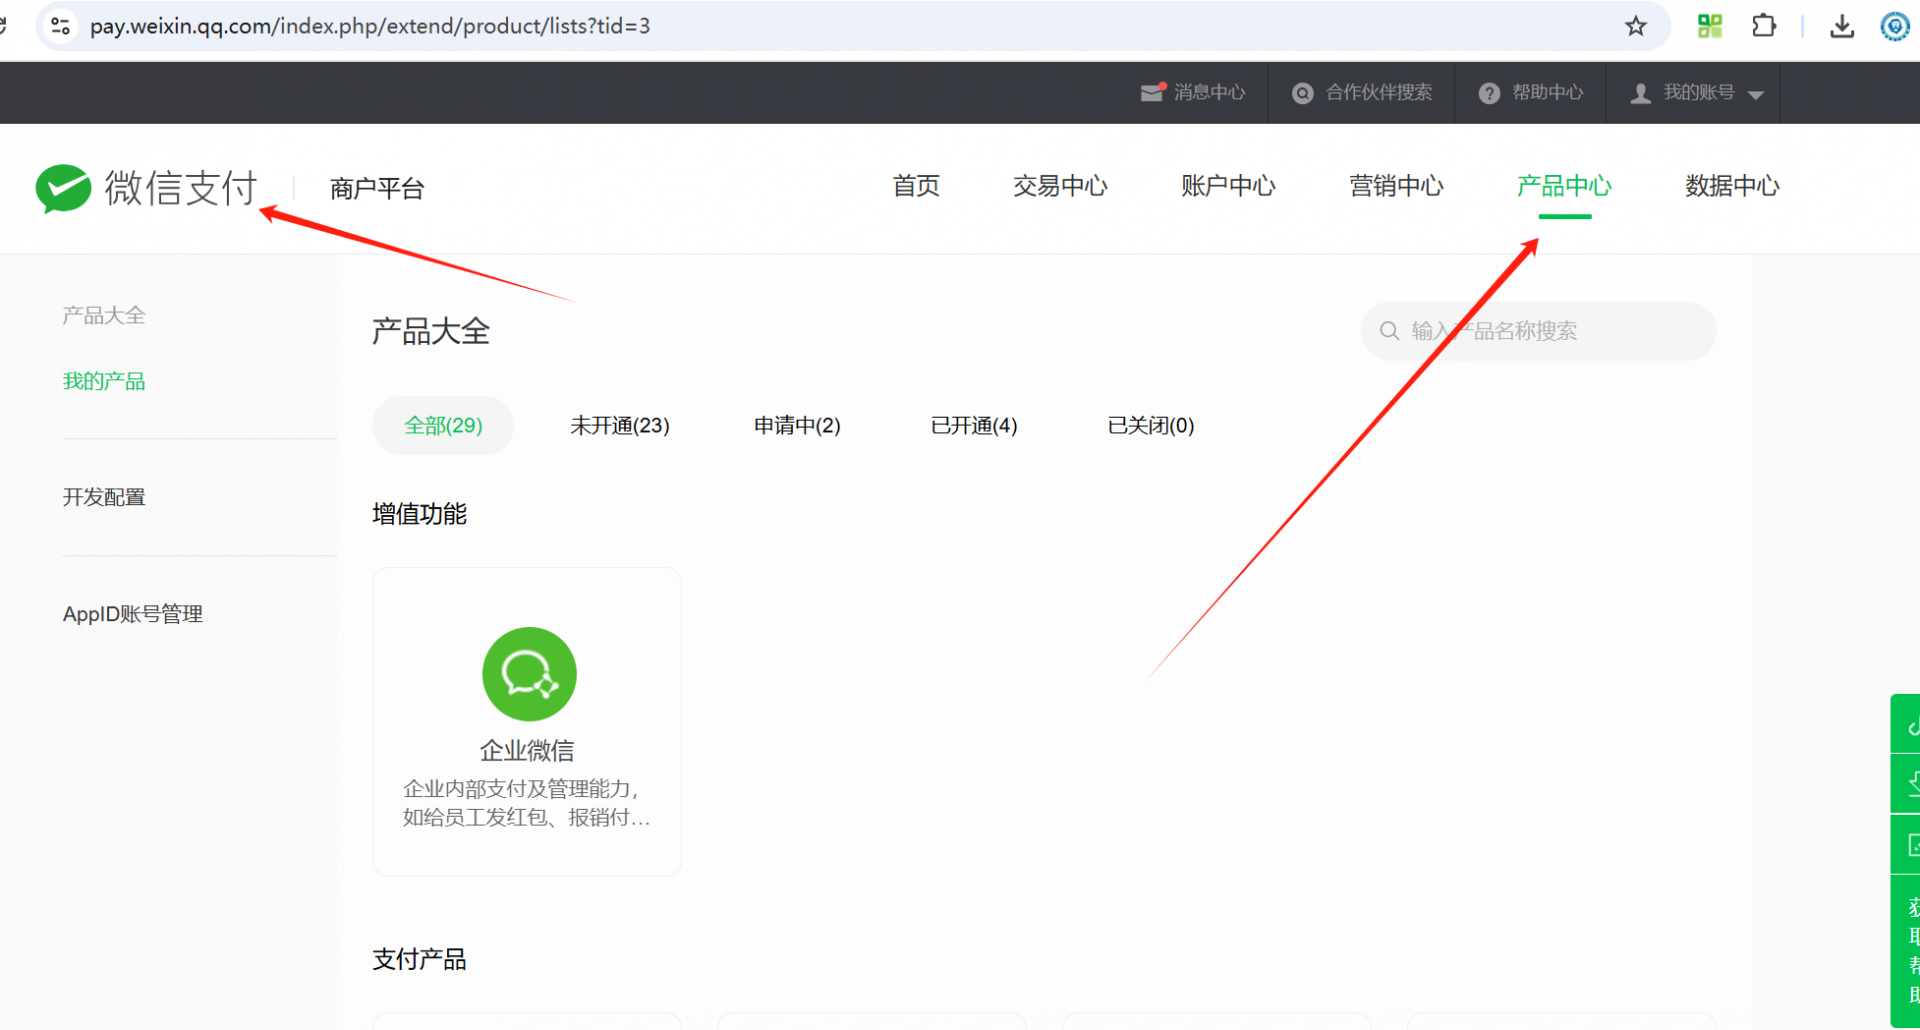Select the 申请中(2) filter tab
Viewport: 1920px width, 1030px height.
point(797,426)
